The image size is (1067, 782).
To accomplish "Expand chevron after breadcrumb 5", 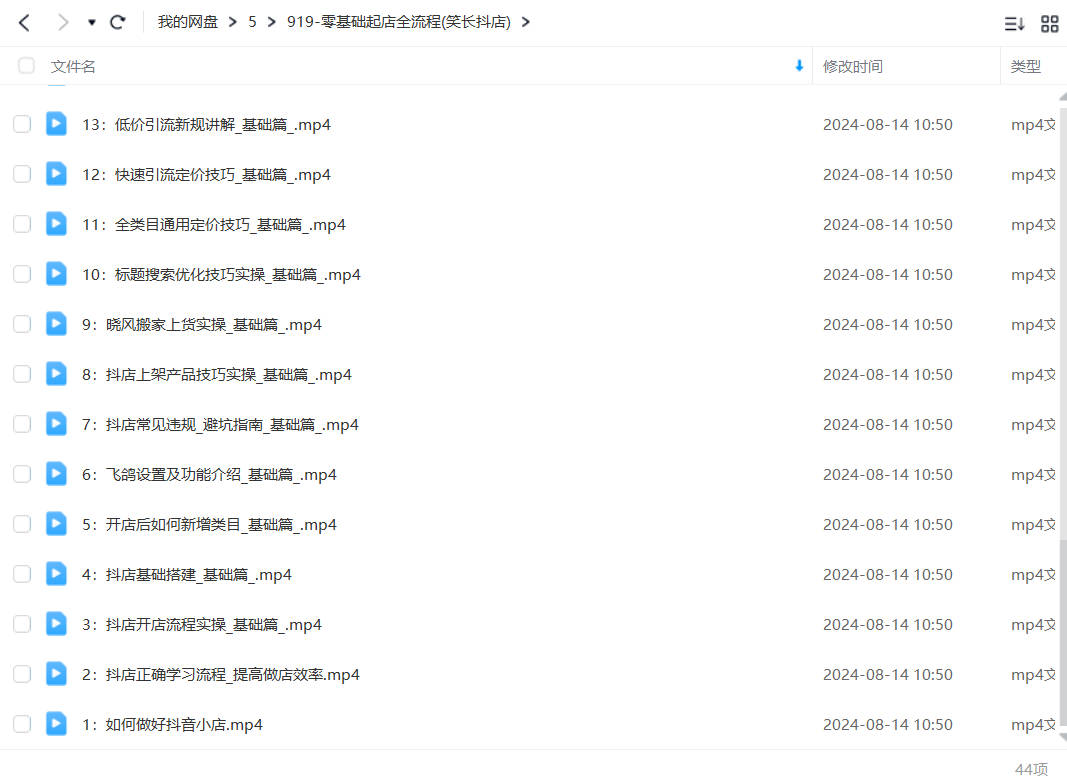I will [x=272, y=22].
